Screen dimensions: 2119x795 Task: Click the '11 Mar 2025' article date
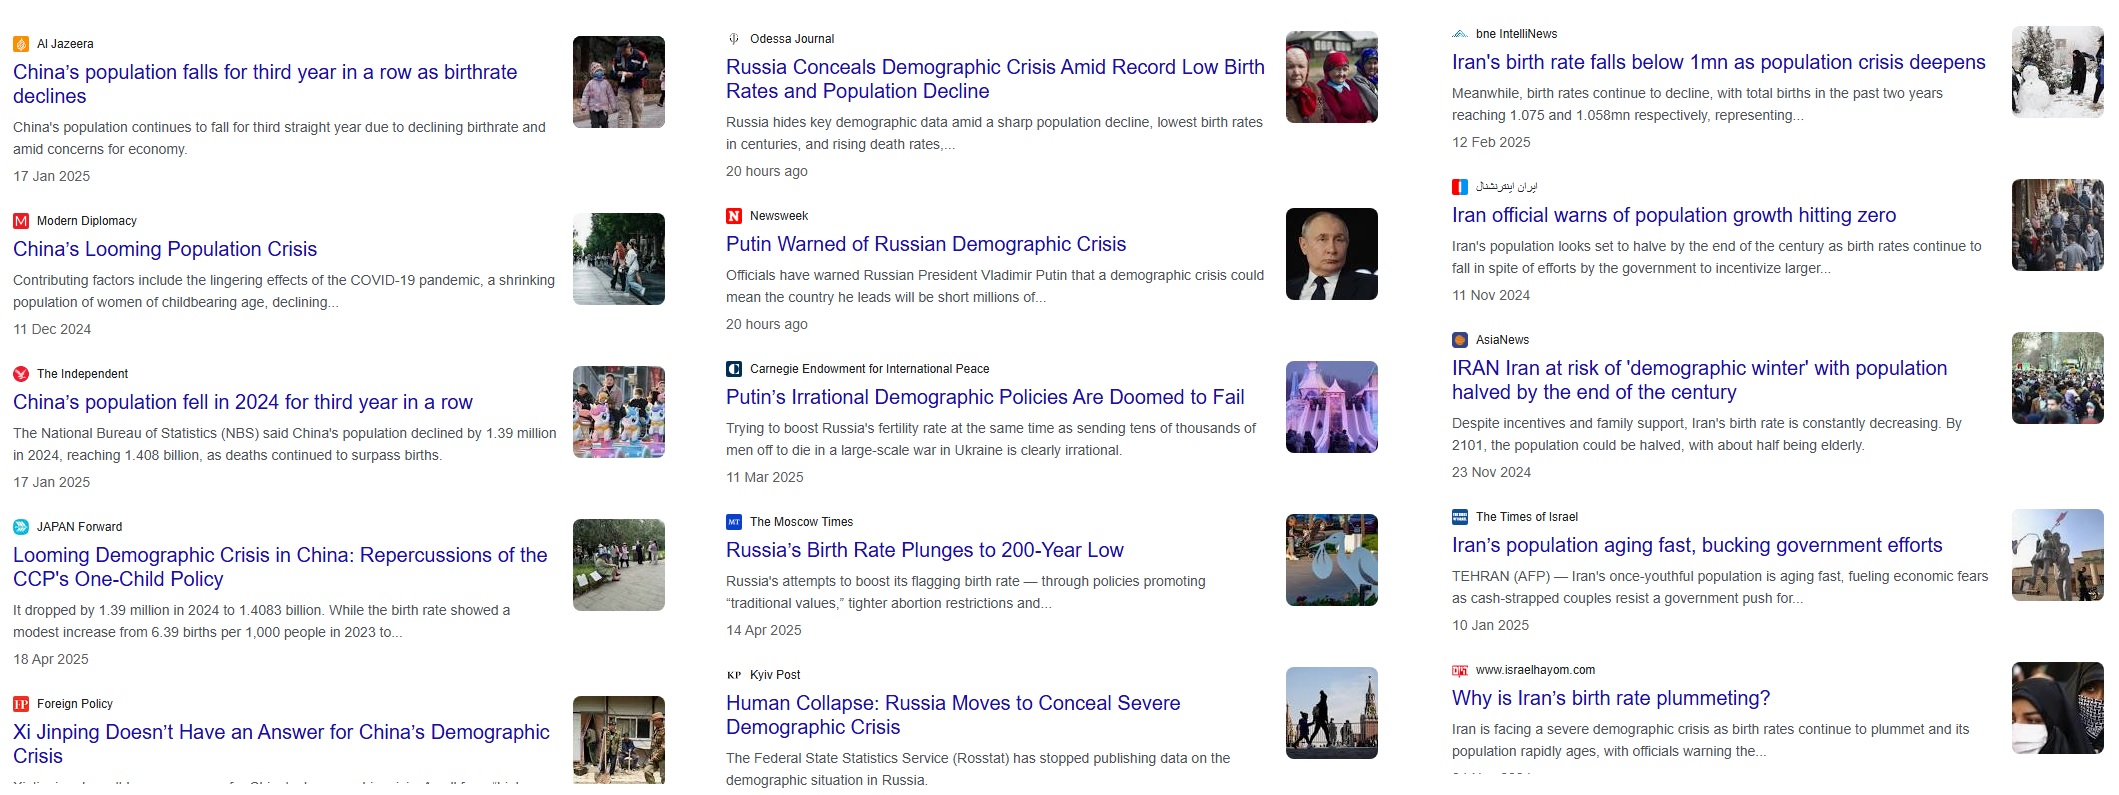(x=765, y=477)
